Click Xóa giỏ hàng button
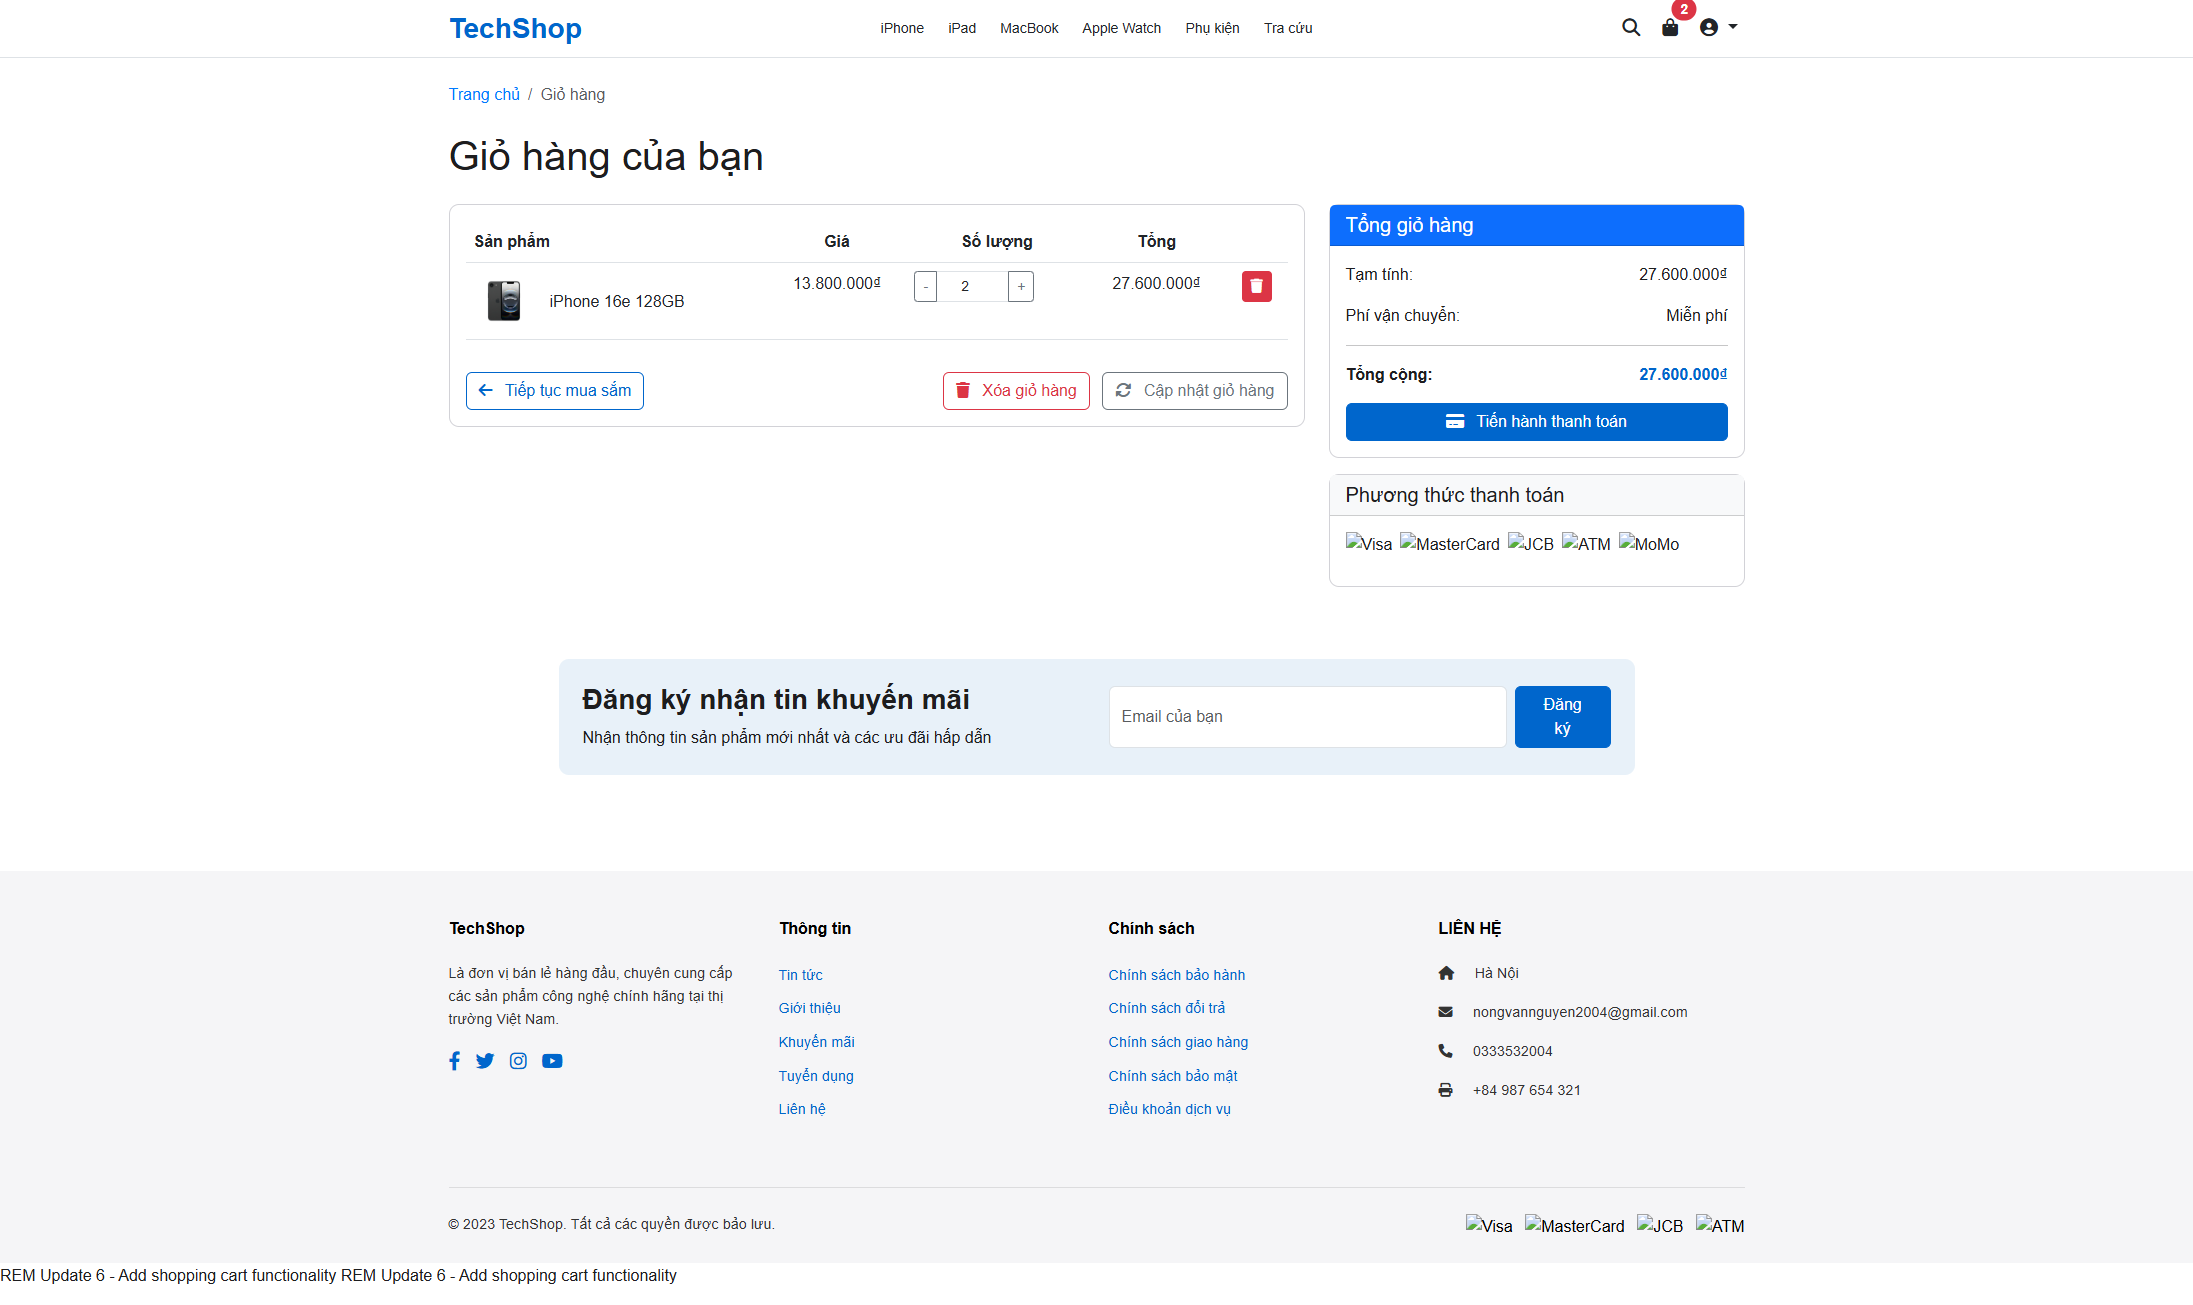The image size is (2193, 1305). (1015, 391)
